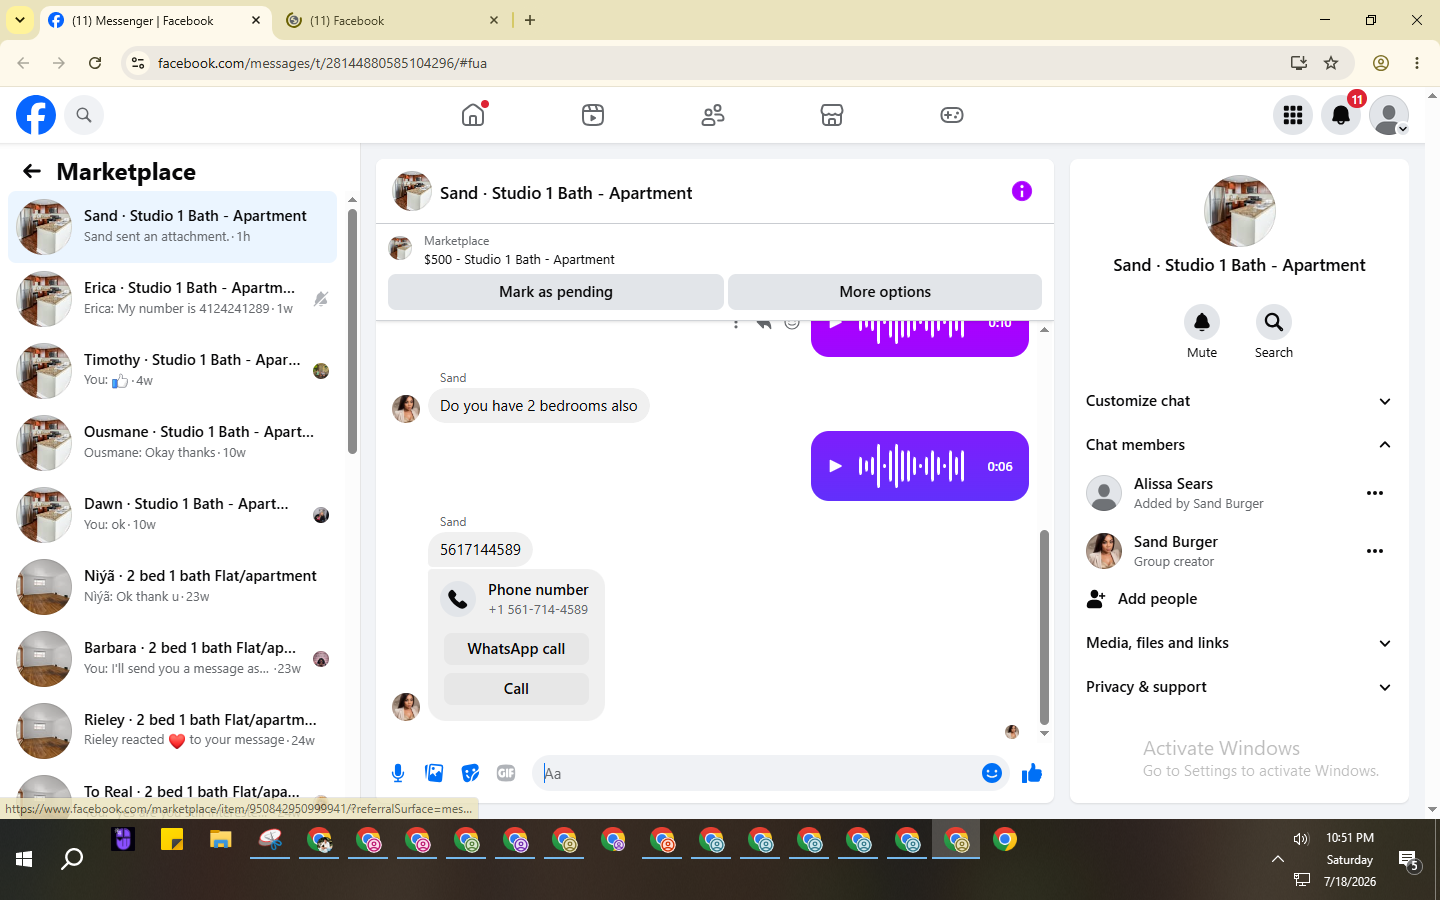The image size is (1440, 900).
Task: Go to the Facebook Home icon
Action: (x=473, y=115)
